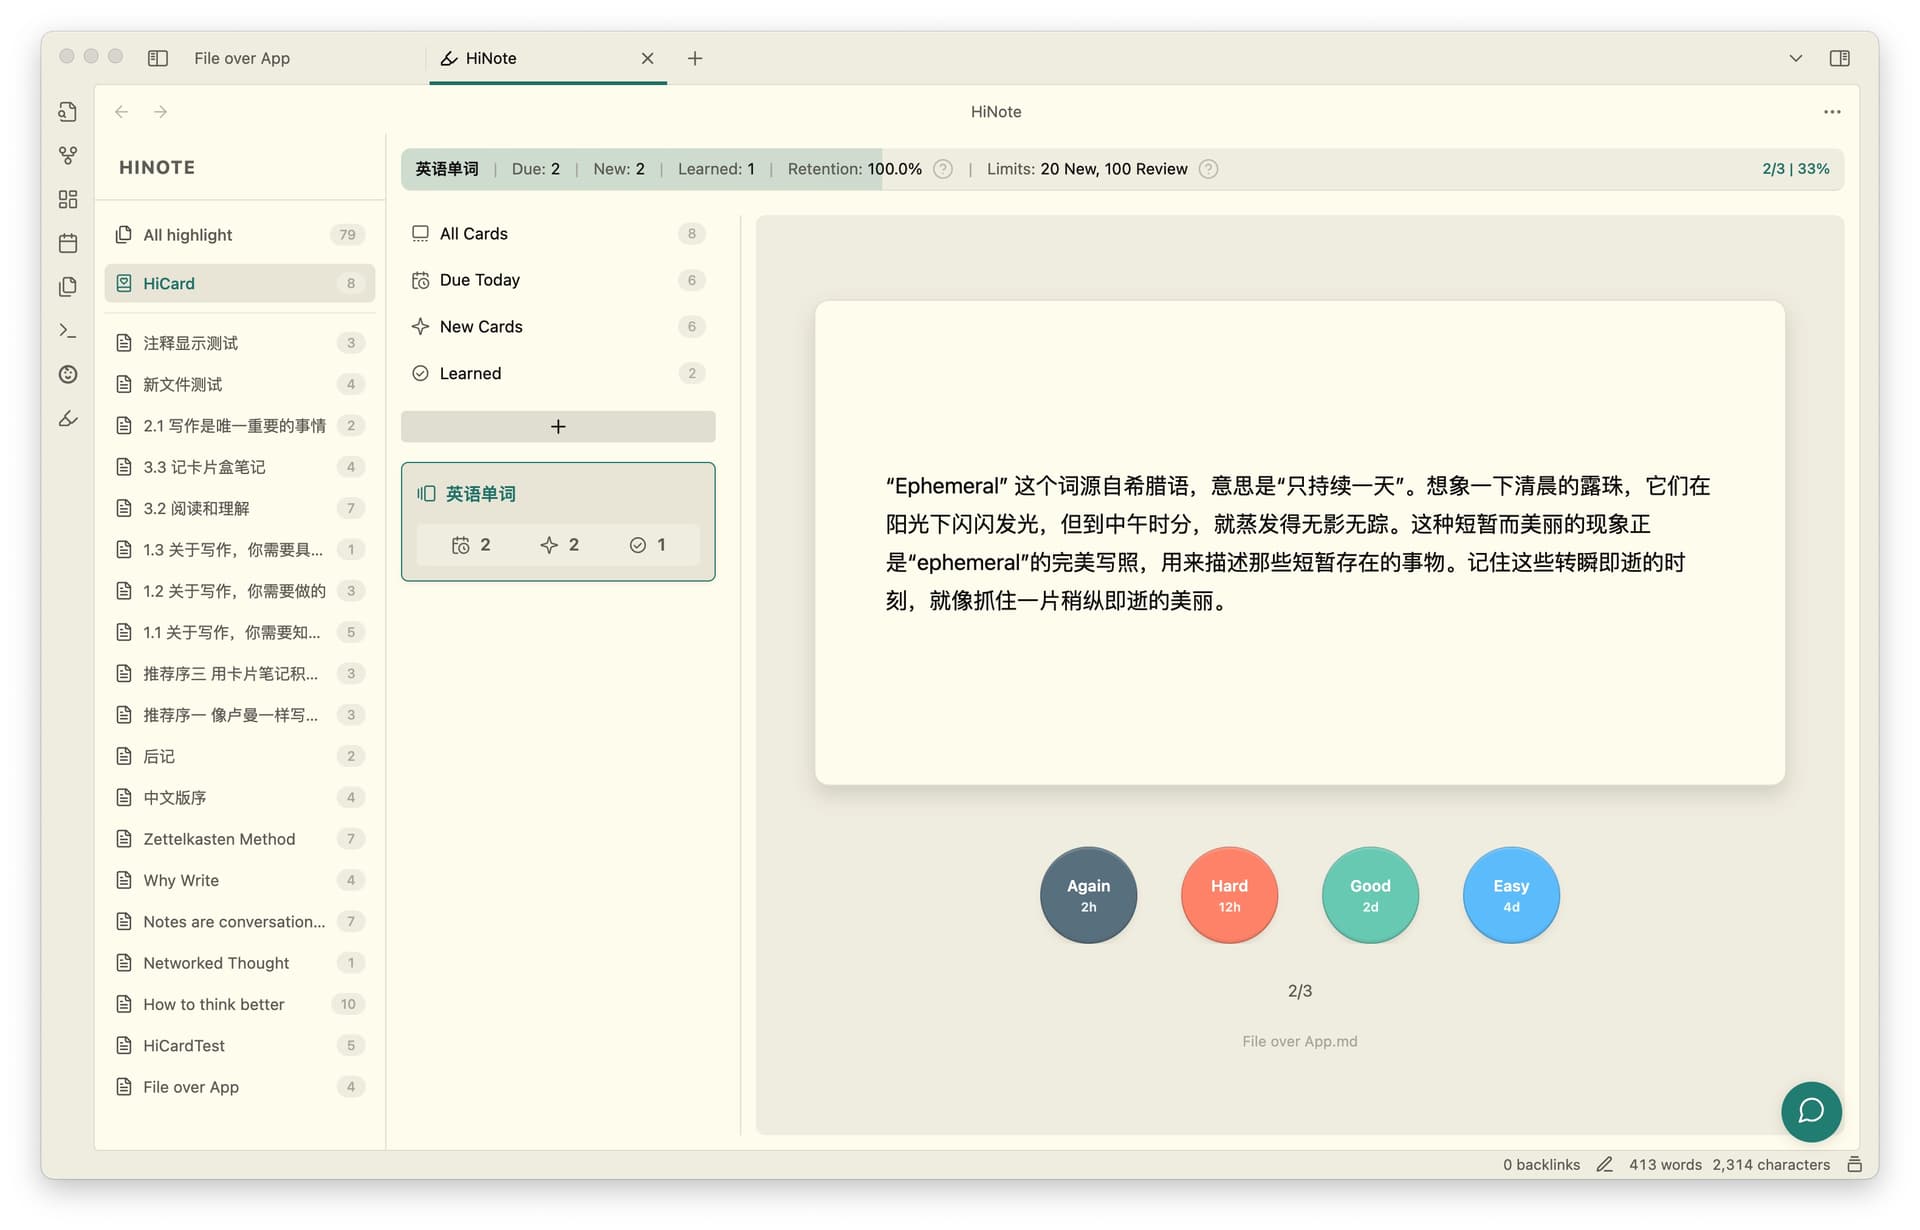
Task: Toggle the right sidebar panel icon
Action: 1839,58
